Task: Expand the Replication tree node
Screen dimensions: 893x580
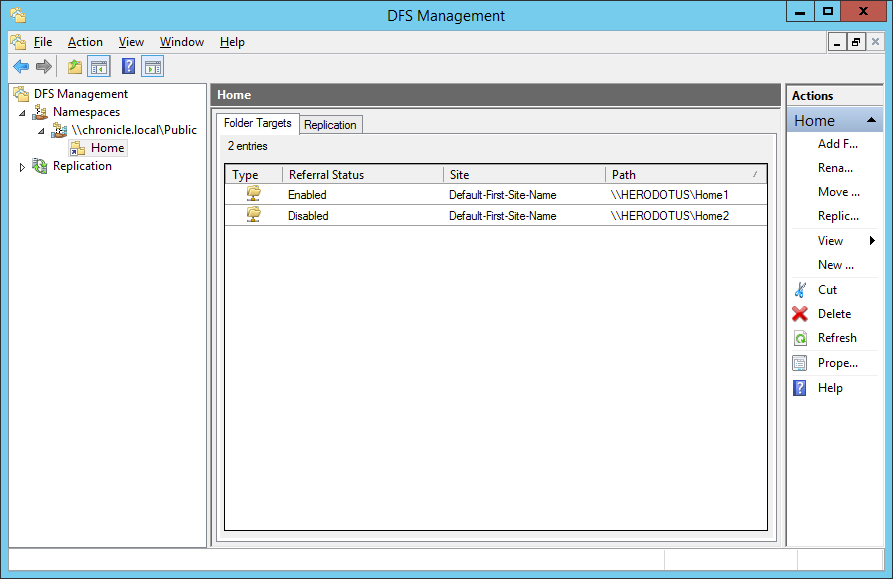Action: pos(22,167)
